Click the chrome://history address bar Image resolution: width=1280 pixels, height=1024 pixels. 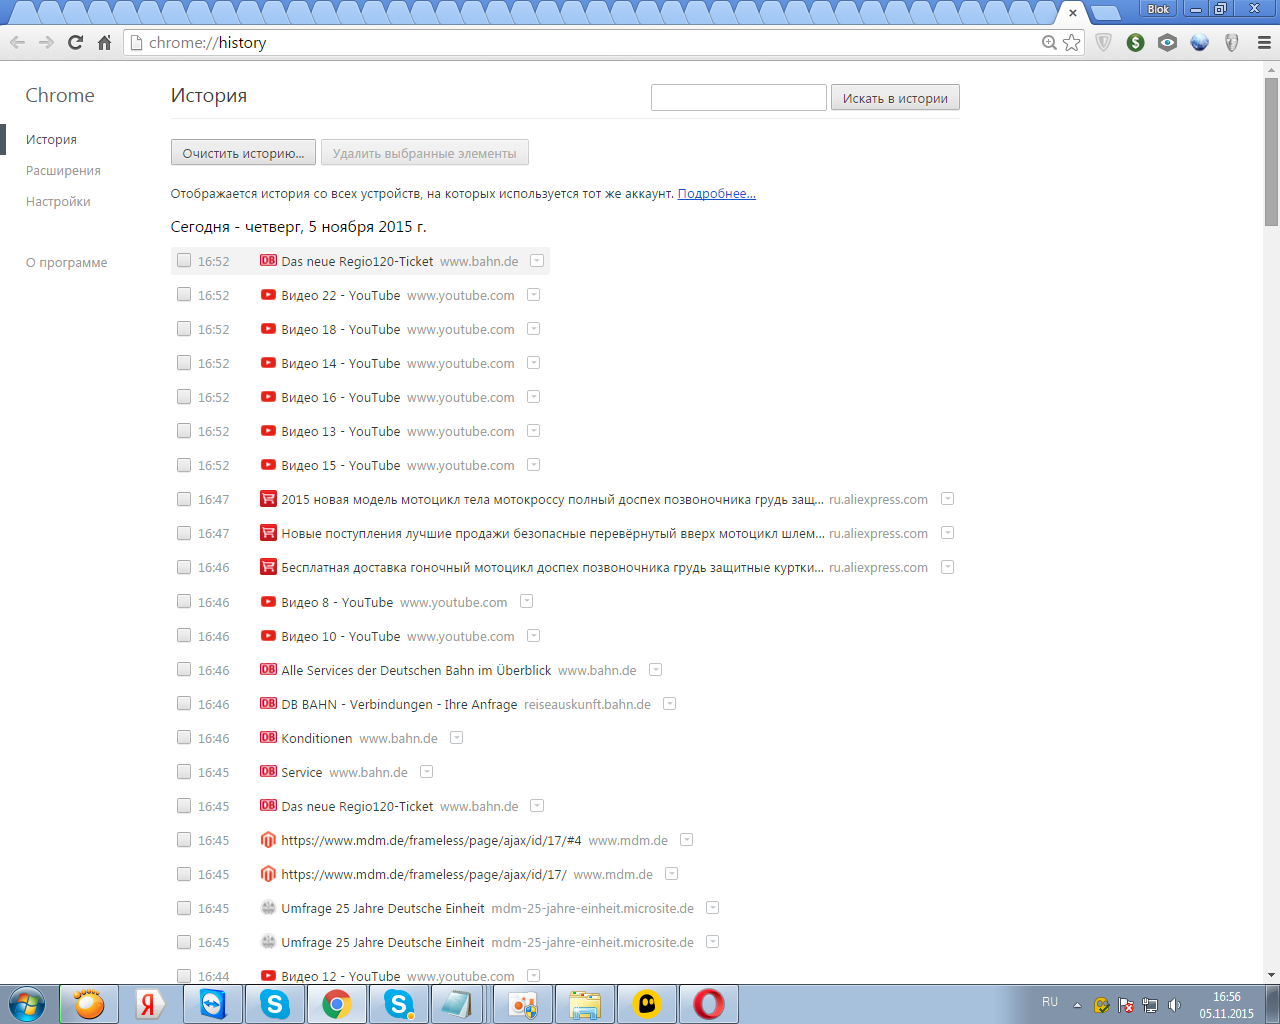pos(590,43)
